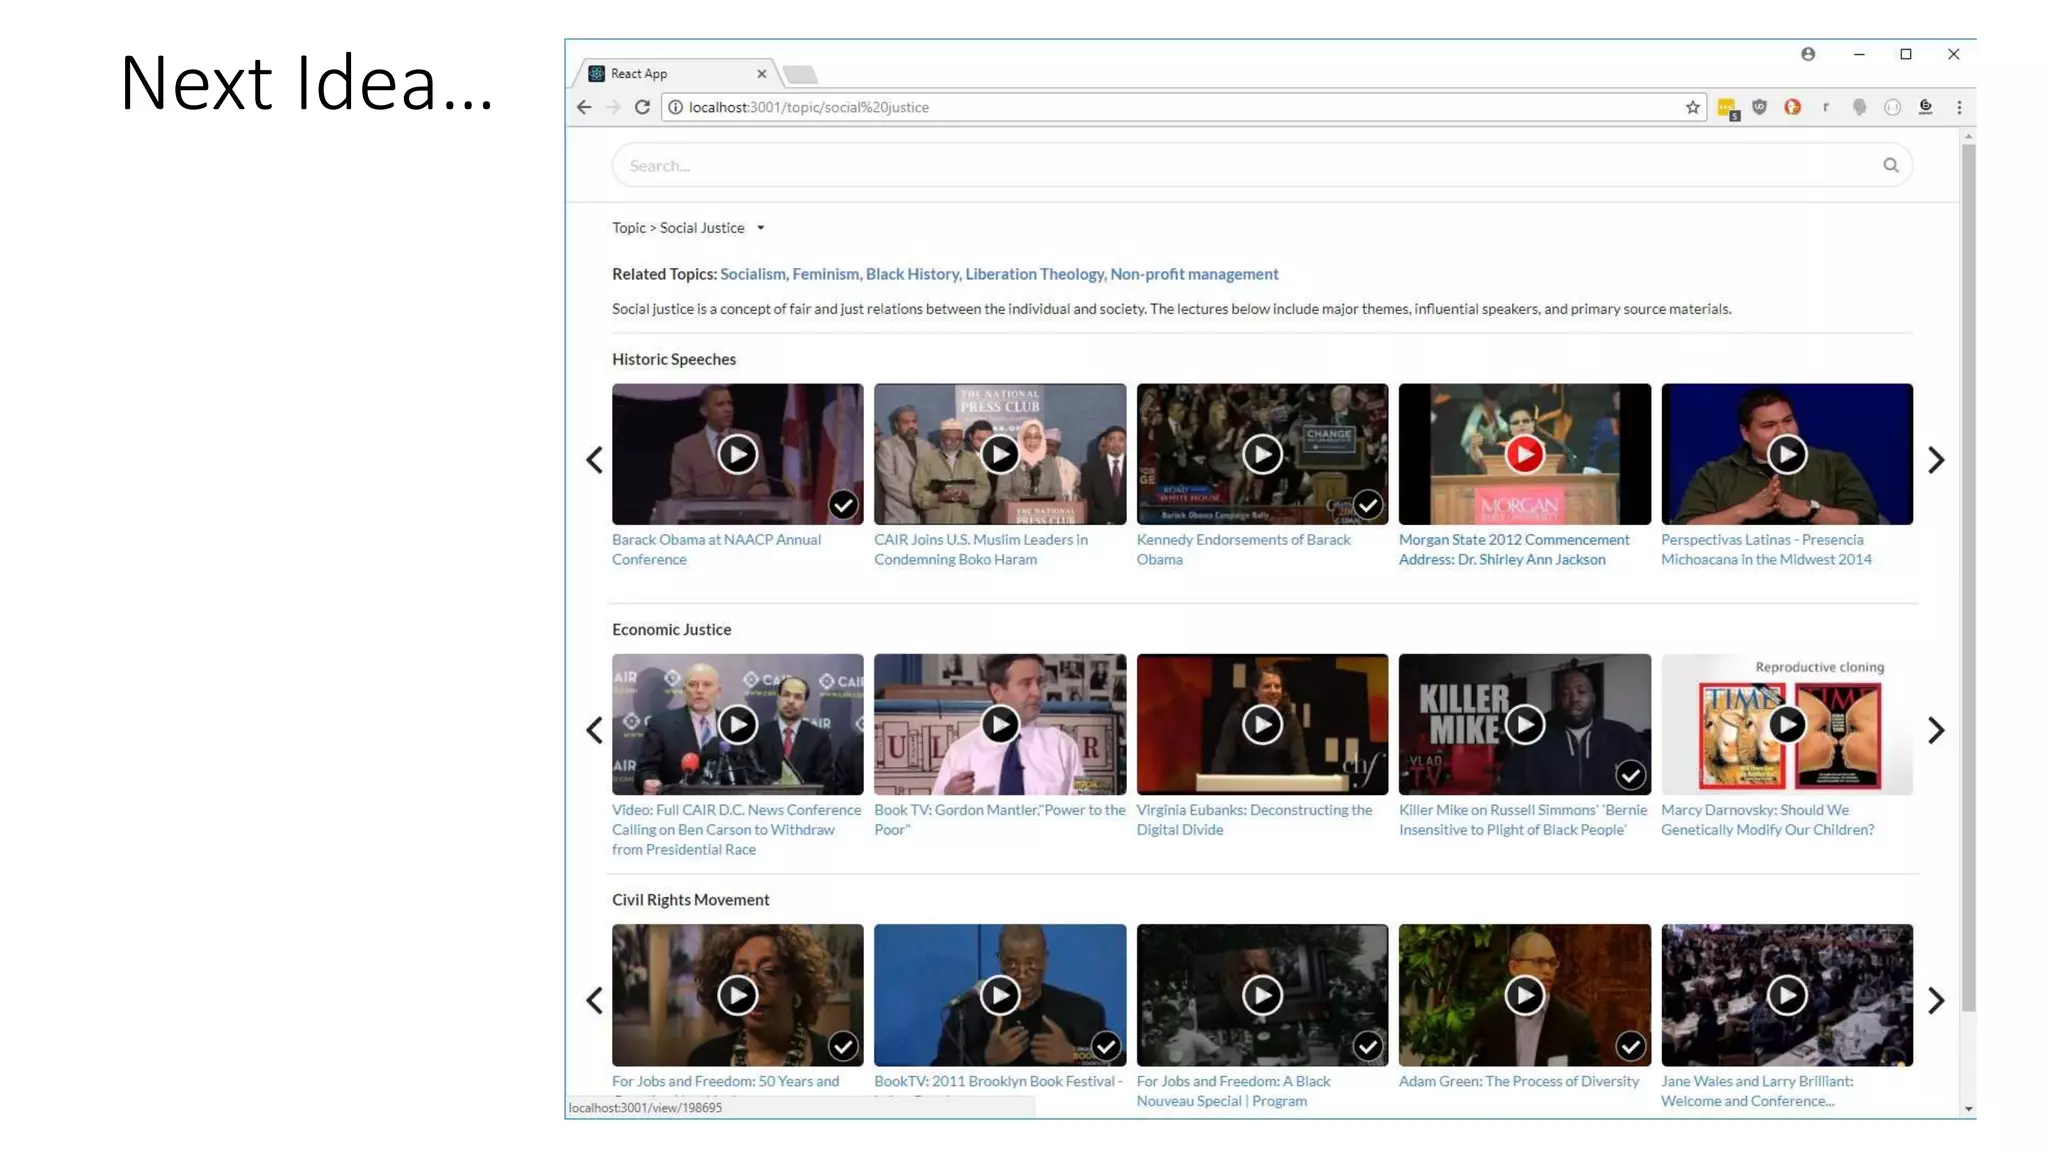Image resolution: width=2048 pixels, height=1152 pixels.
Task: Click the page vertical scrollbar thumb
Action: coord(1968,575)
